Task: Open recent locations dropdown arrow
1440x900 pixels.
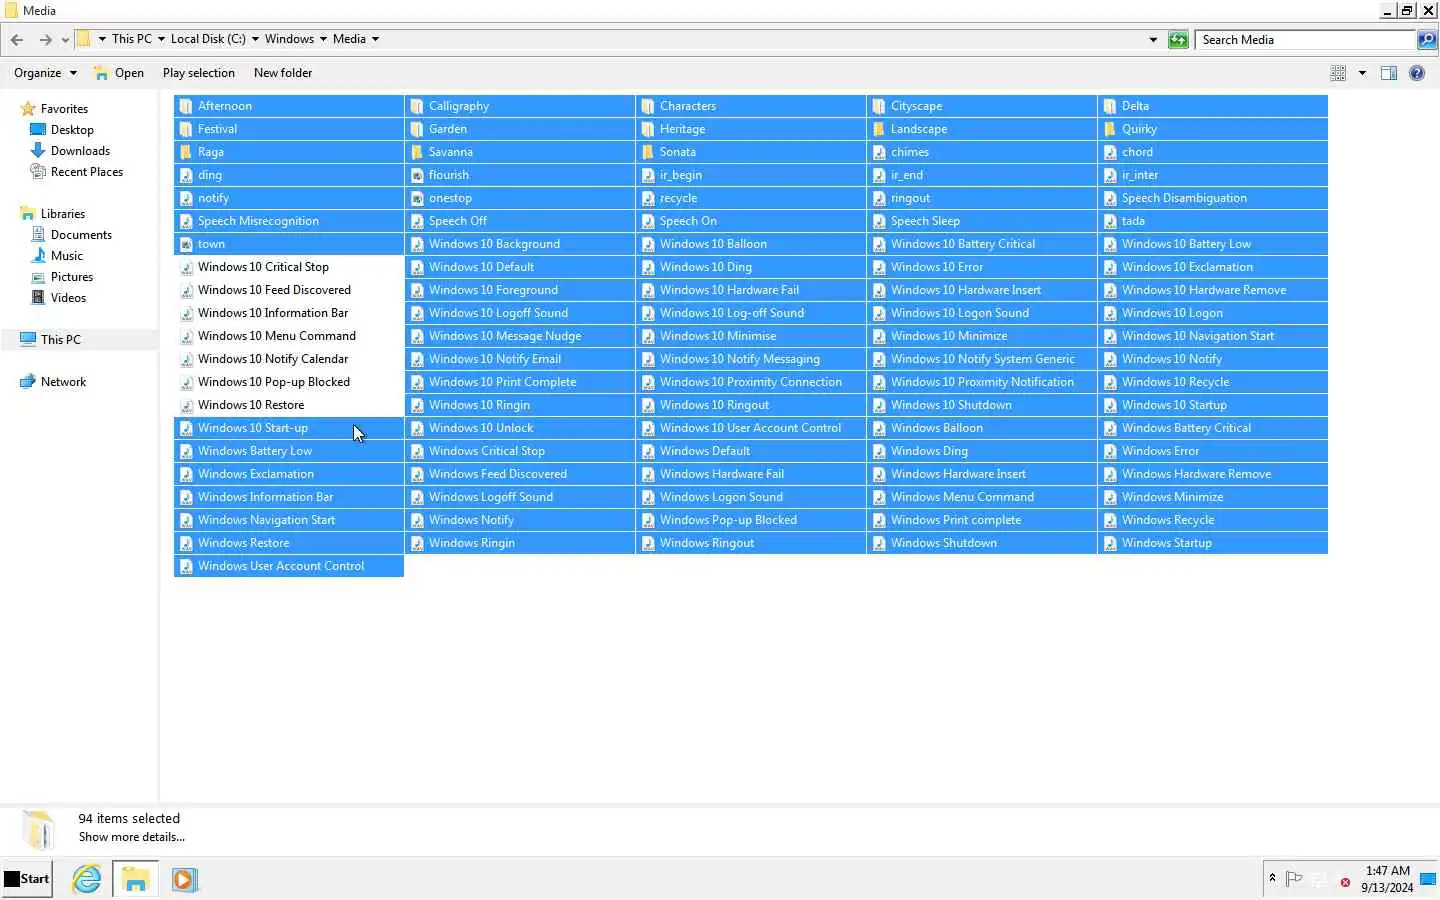Action: point(65,40)
